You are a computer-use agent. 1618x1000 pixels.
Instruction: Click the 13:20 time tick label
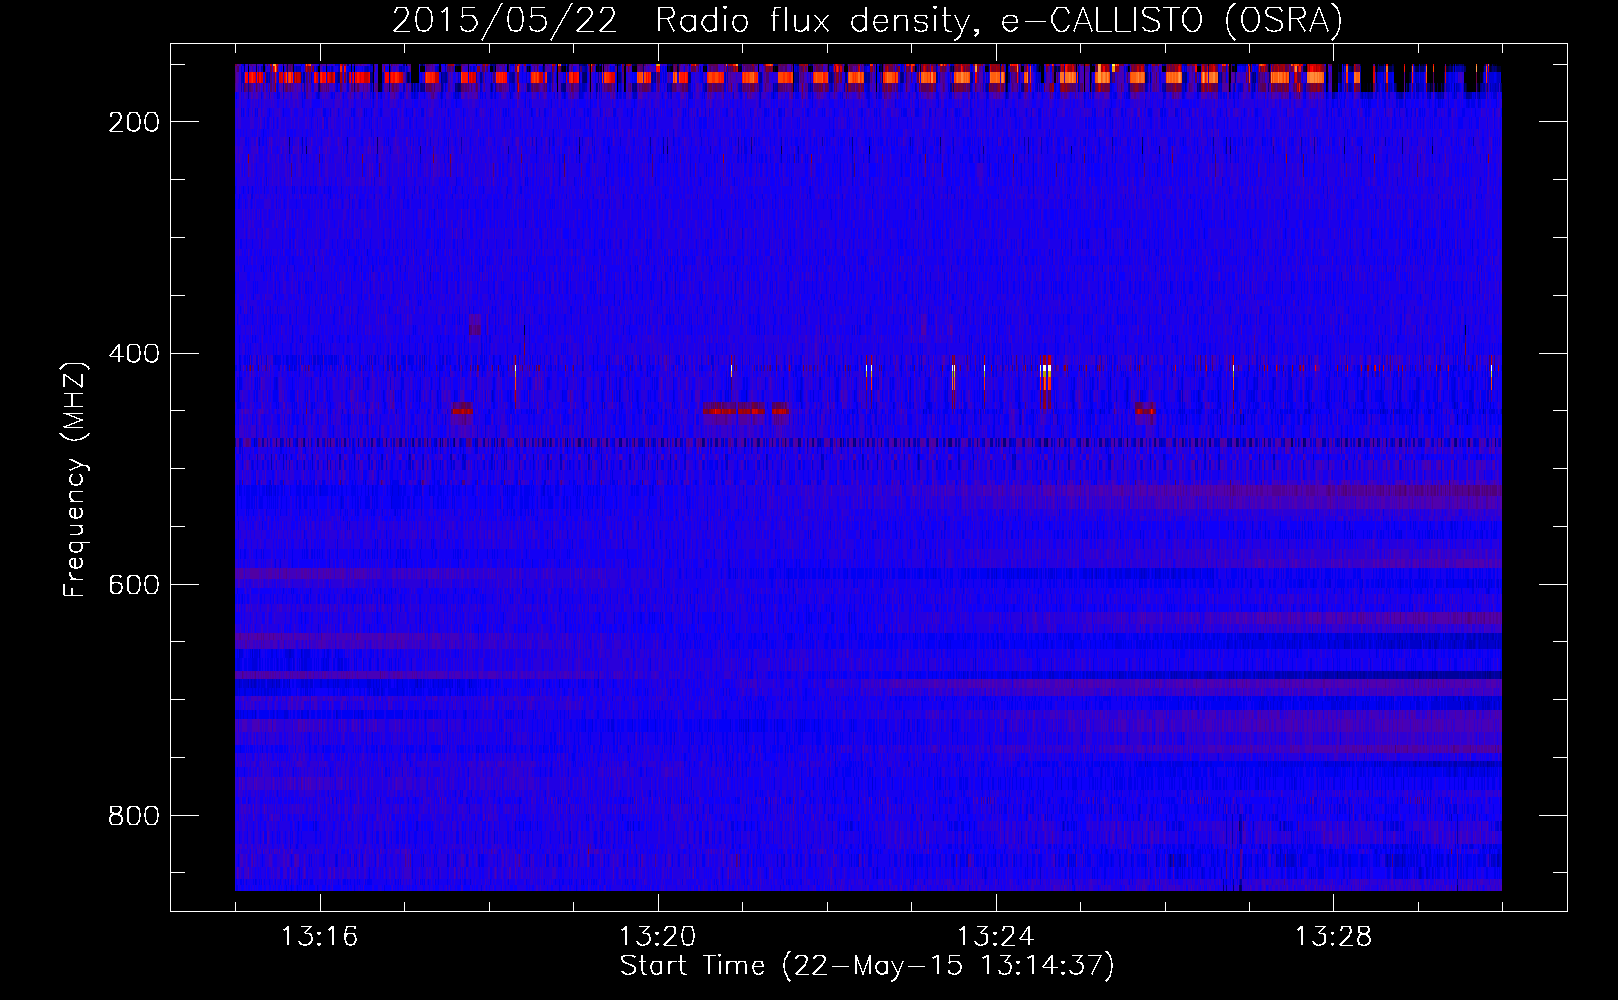(658, 937)
